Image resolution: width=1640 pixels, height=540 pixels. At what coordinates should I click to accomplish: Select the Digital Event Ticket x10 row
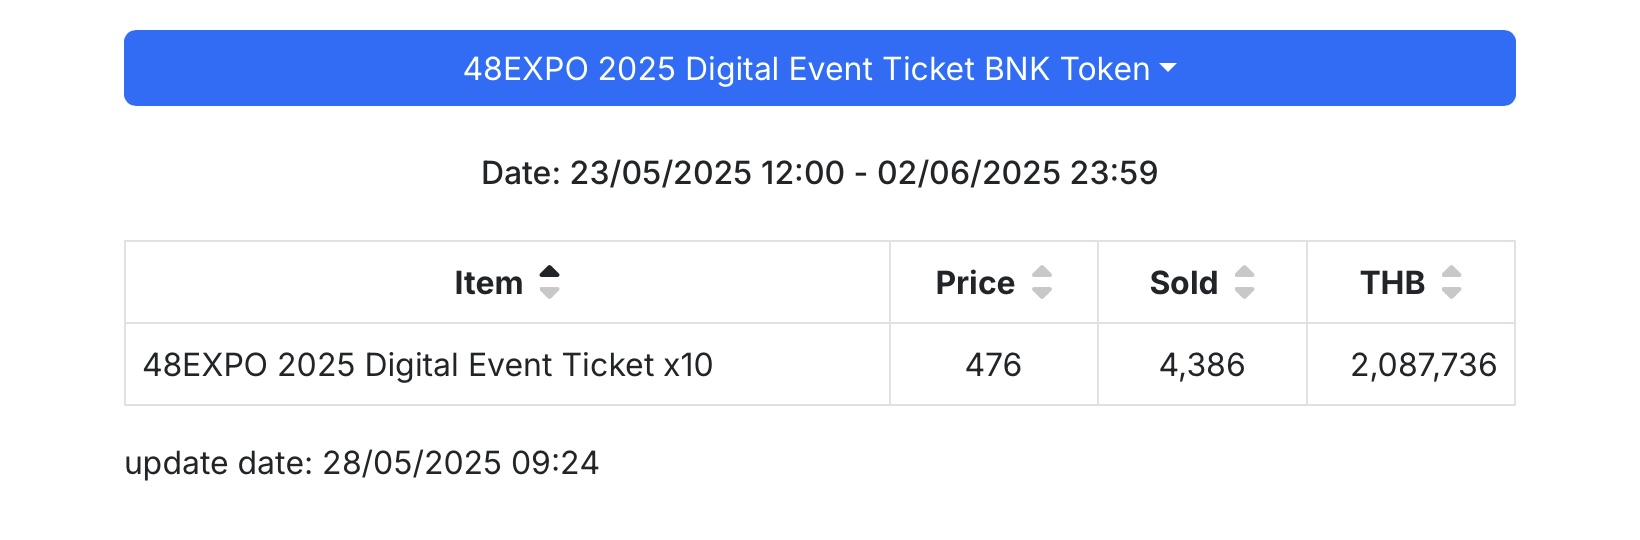pos(820,364)
